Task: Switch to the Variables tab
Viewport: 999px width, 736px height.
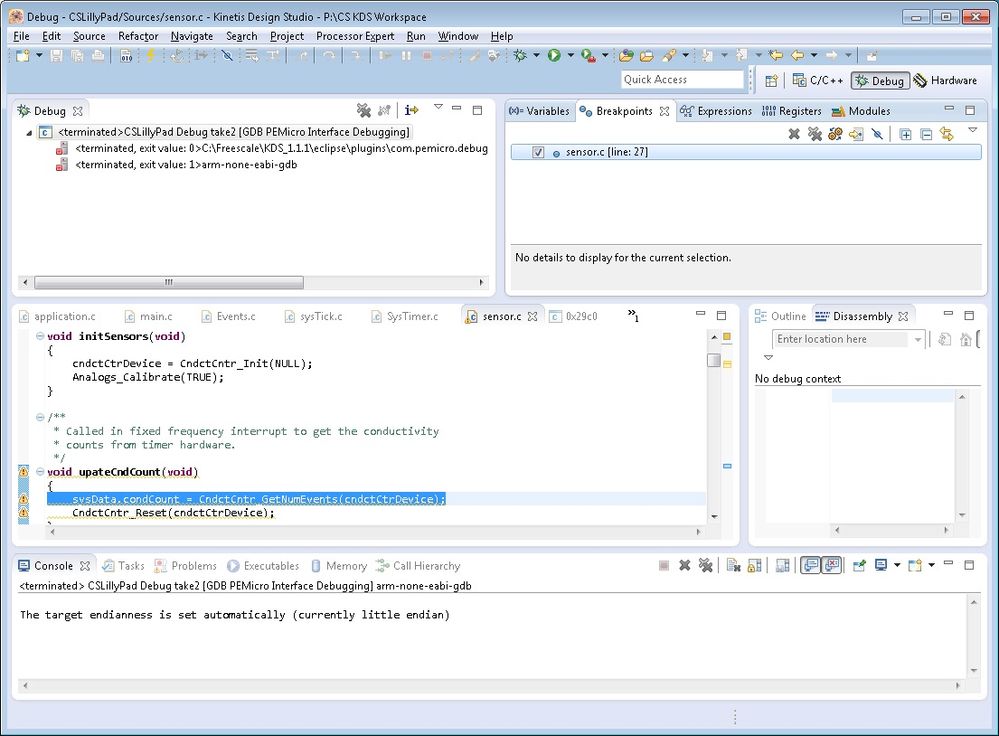Action: (x=539, y=111)
